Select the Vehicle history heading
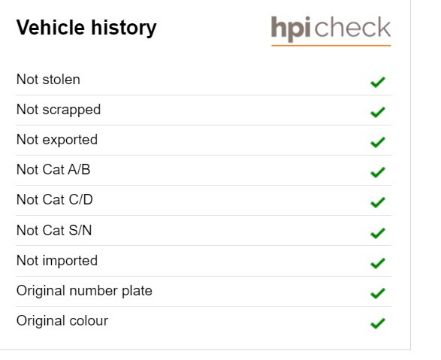Viewport: 441px width, 360px height. point(86,28)
